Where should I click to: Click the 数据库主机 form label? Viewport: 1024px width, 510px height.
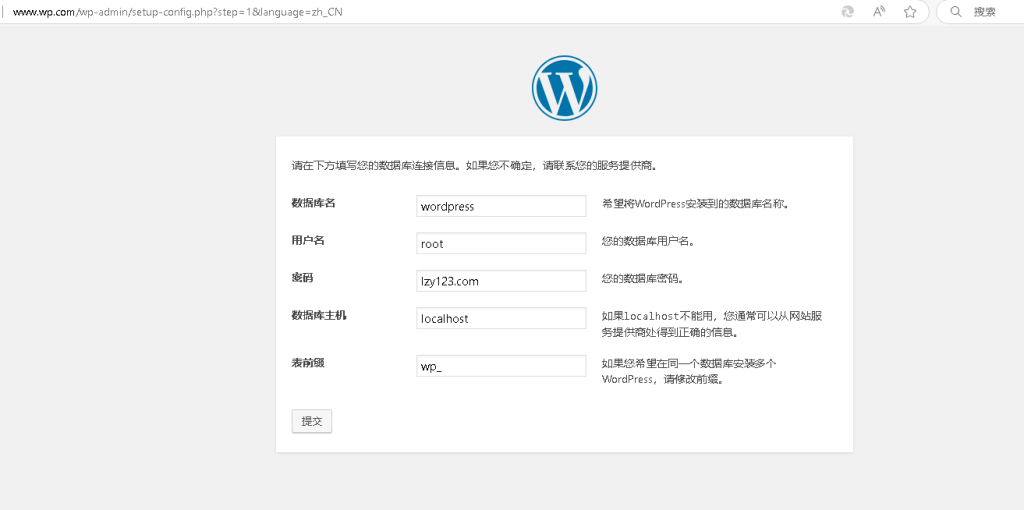(319, 315)
